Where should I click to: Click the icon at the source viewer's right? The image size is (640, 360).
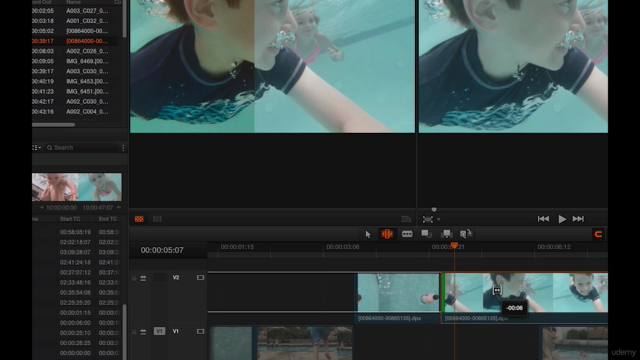click(406, 220)
